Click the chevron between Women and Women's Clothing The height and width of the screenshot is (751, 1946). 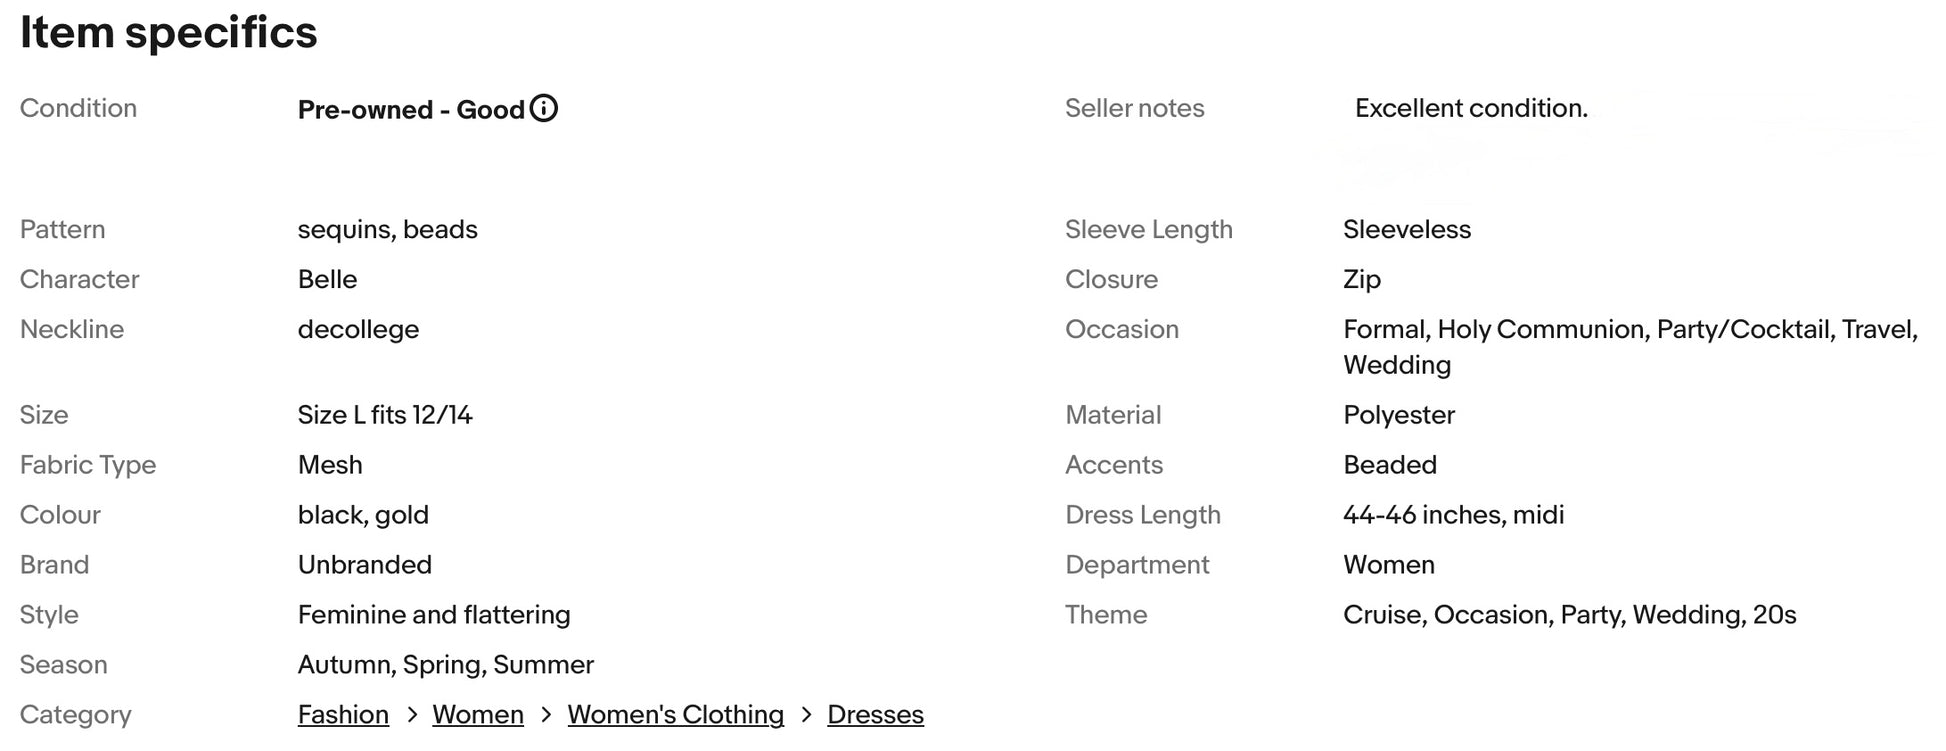[x=546, y=715]
